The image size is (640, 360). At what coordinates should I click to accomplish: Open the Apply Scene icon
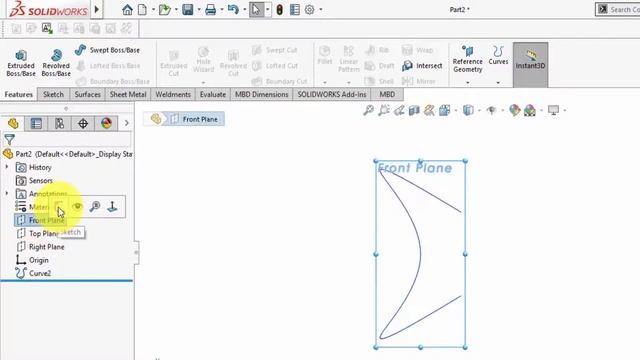[530, 110]
